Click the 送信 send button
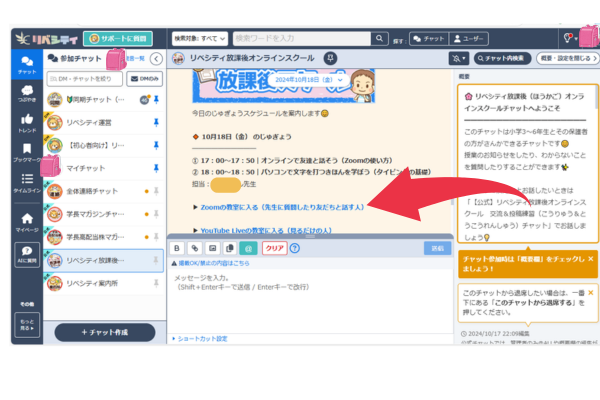 (437, 248)
